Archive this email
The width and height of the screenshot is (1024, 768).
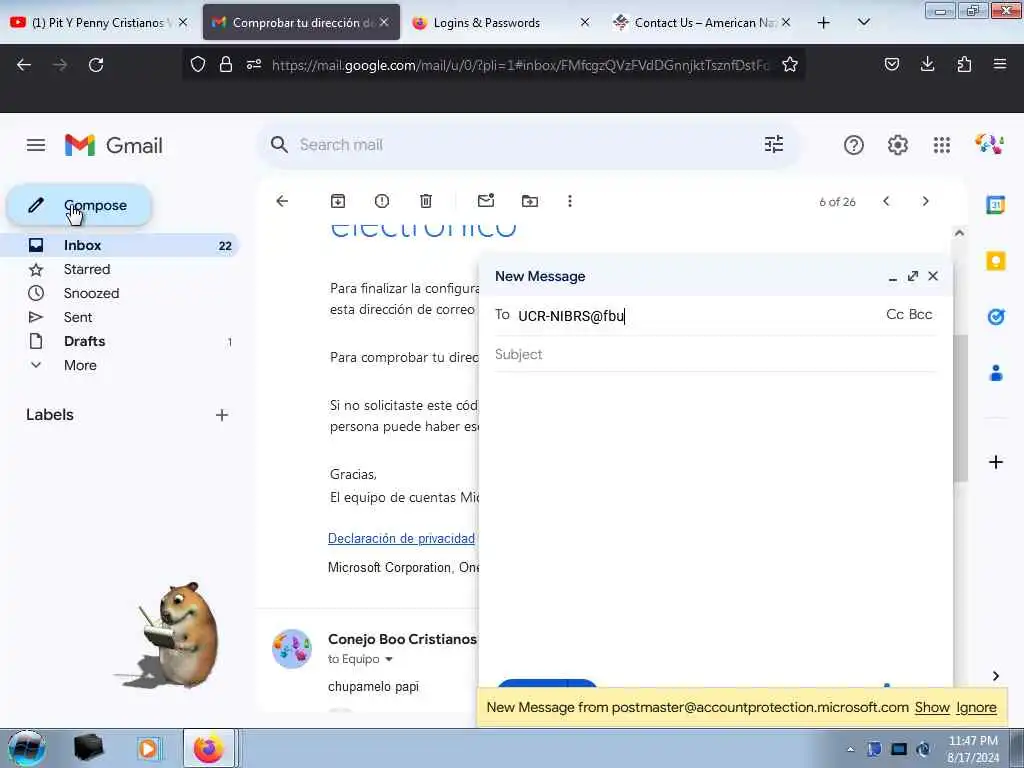(x=338, y=201)
